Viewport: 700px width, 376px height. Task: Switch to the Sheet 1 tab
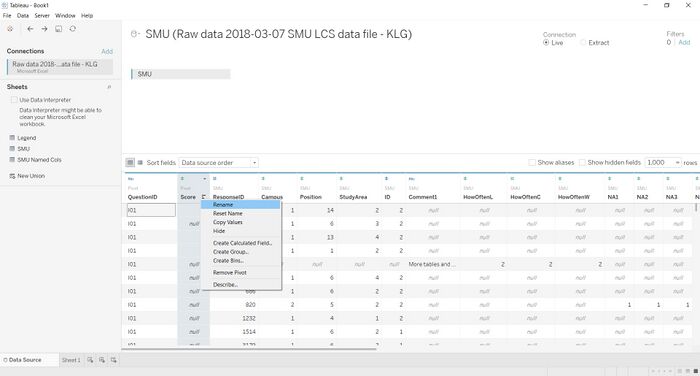tap(71, 360)
